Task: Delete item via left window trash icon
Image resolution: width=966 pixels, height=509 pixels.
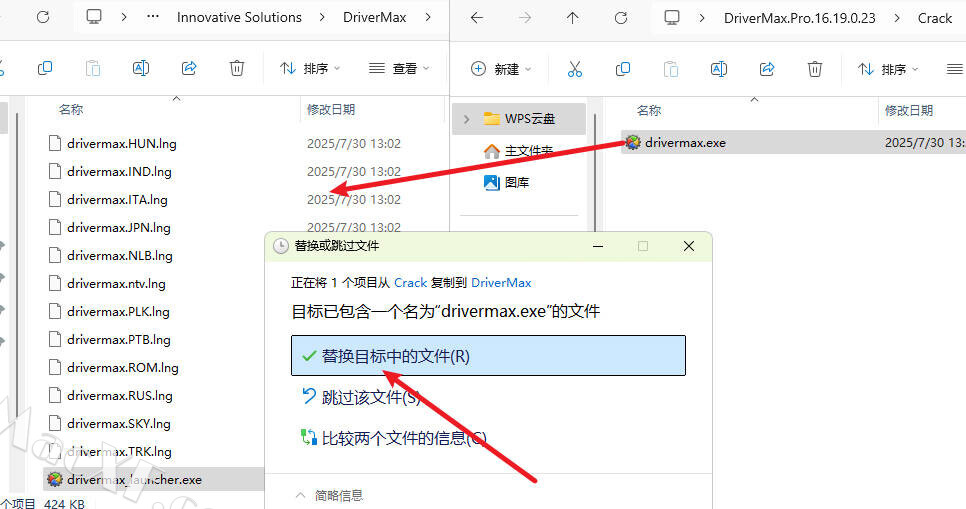Action: point(237,68)
